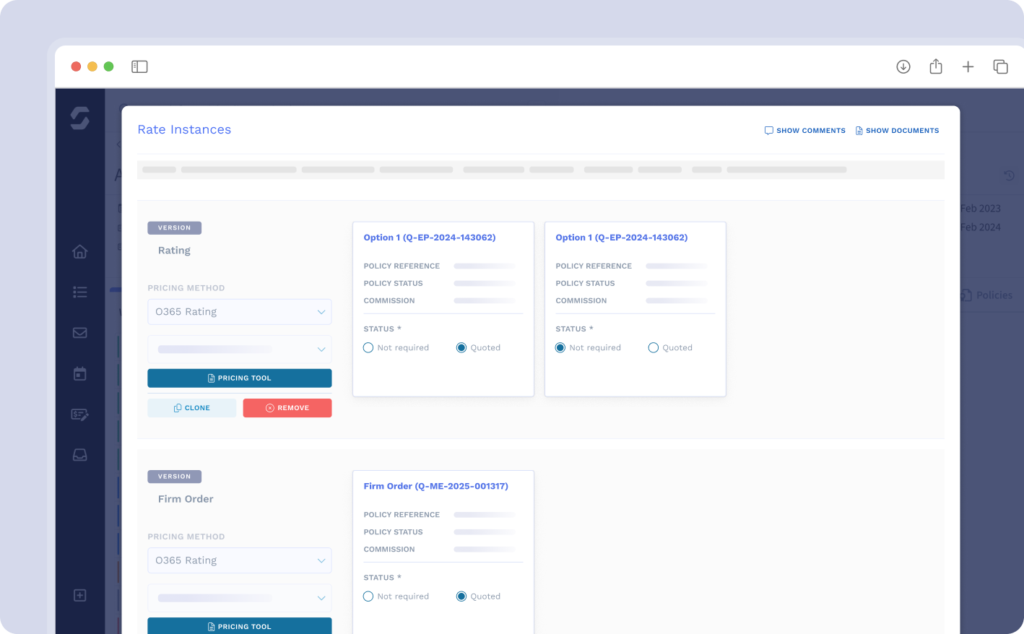The width and height of the screenshot is (1024, 634).
Task: Open the Firm Order pricing method dropdown
Action: [239, 560]
